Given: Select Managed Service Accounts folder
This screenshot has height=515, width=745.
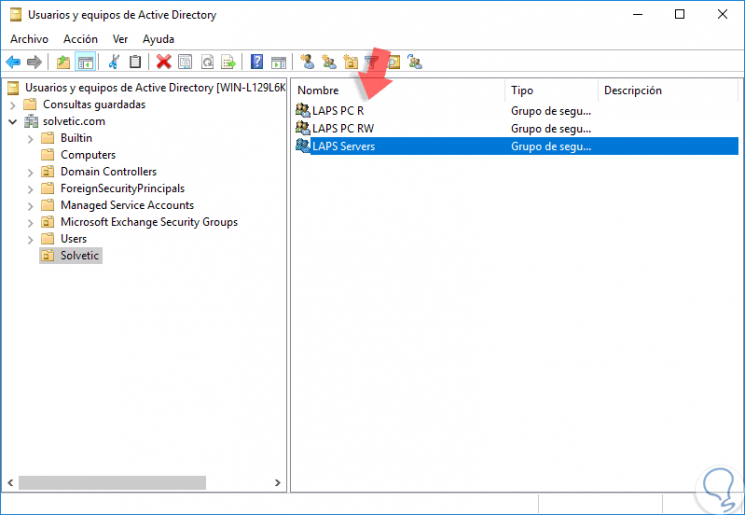Looking at the screenshot, I should (x=127, y=205).
